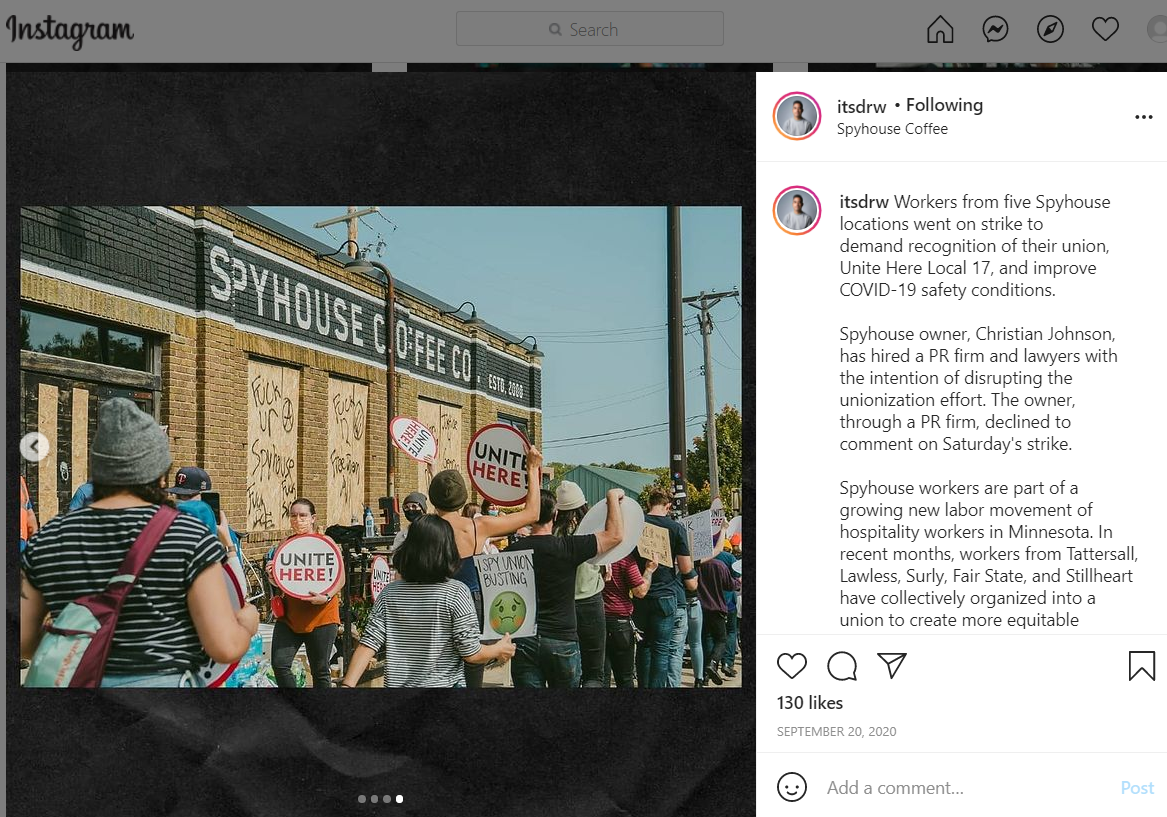Open the three-dot post options menu
Viewport: 1167px width, 817px height.
[1144, 117]
